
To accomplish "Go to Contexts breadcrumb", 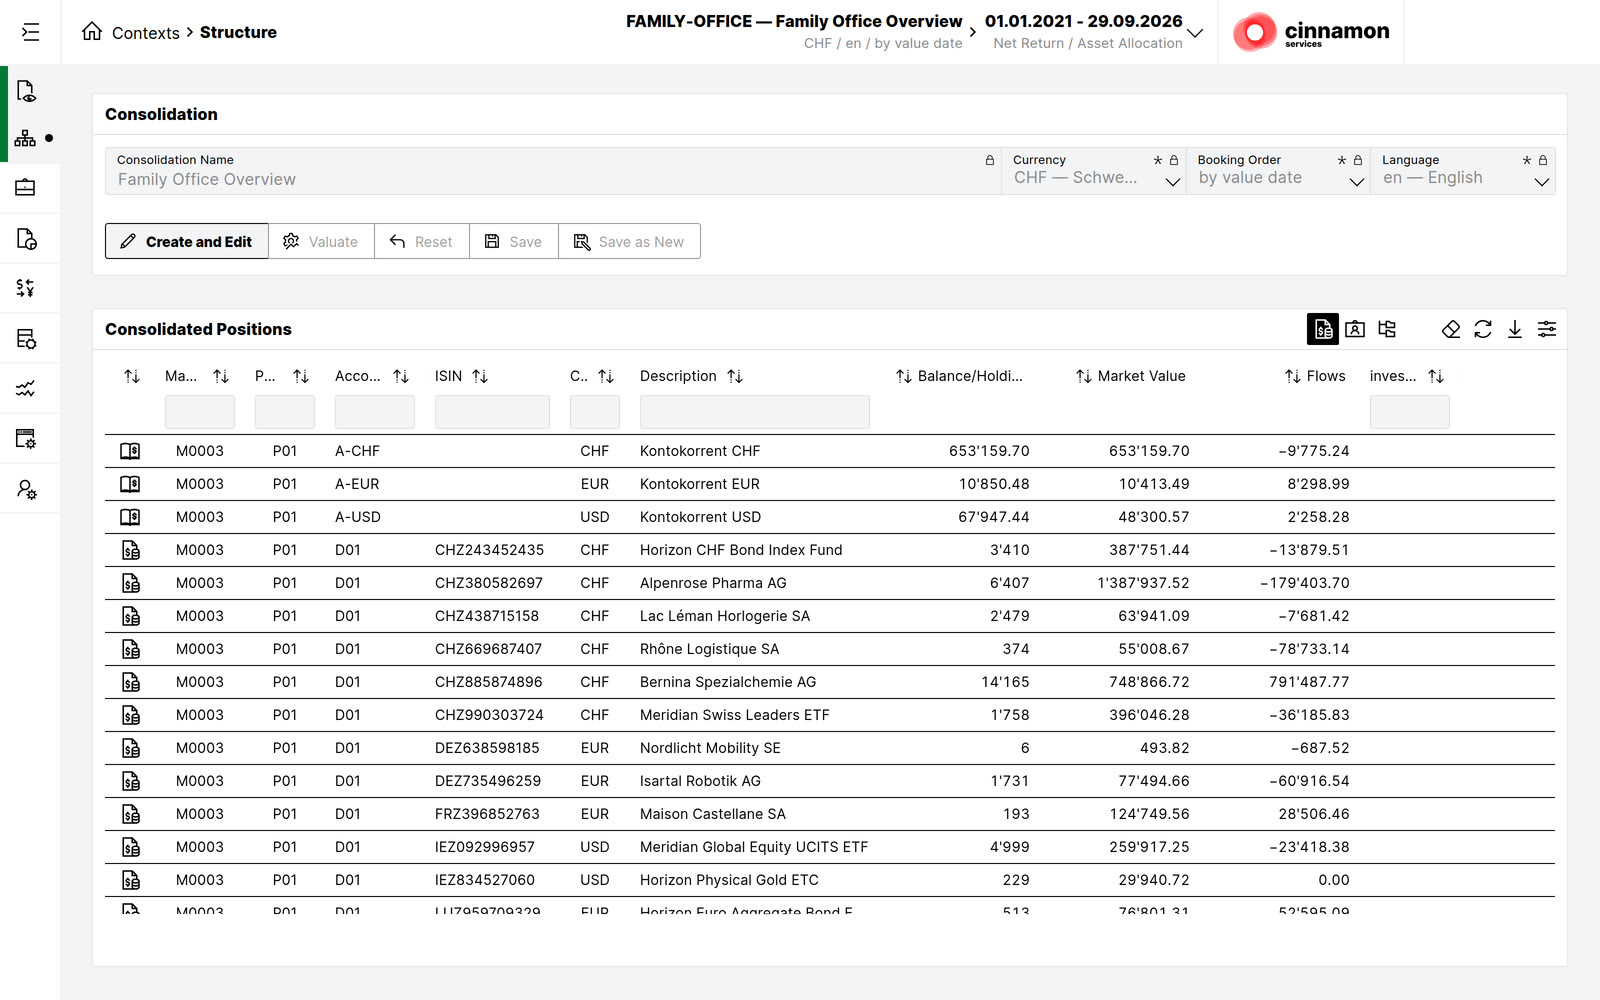I will coord(146,33).
